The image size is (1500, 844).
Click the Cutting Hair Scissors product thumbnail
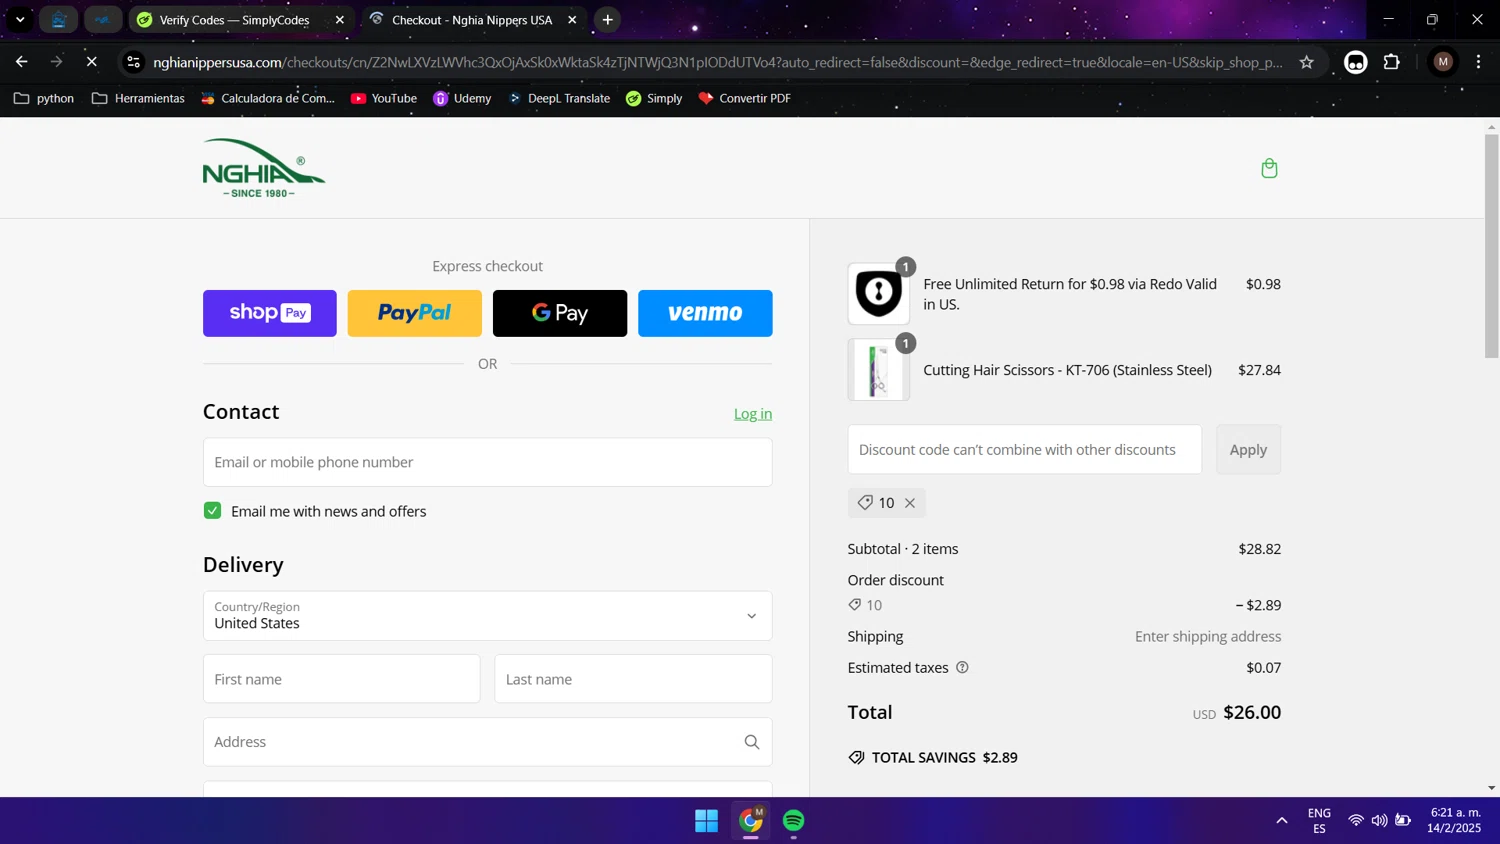[x=878, y=370]
